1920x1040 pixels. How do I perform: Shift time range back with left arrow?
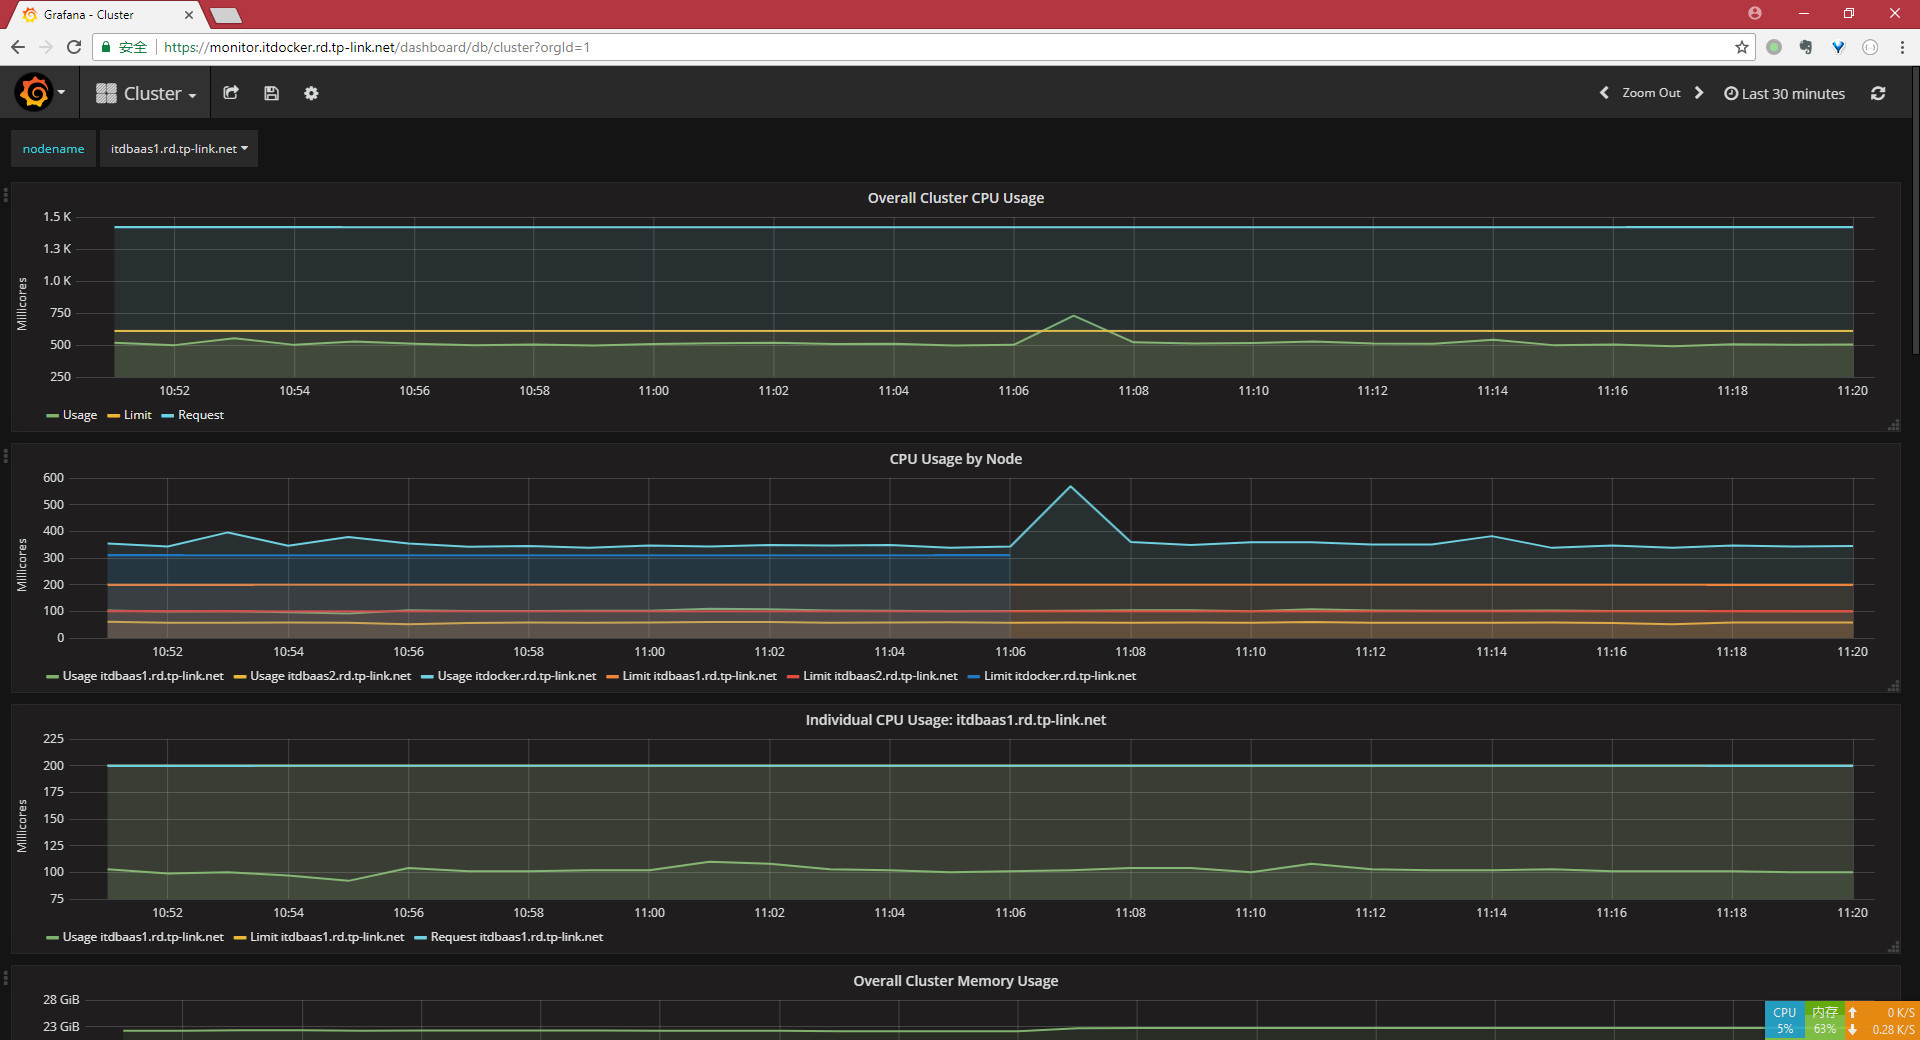tap(1604, 93)
